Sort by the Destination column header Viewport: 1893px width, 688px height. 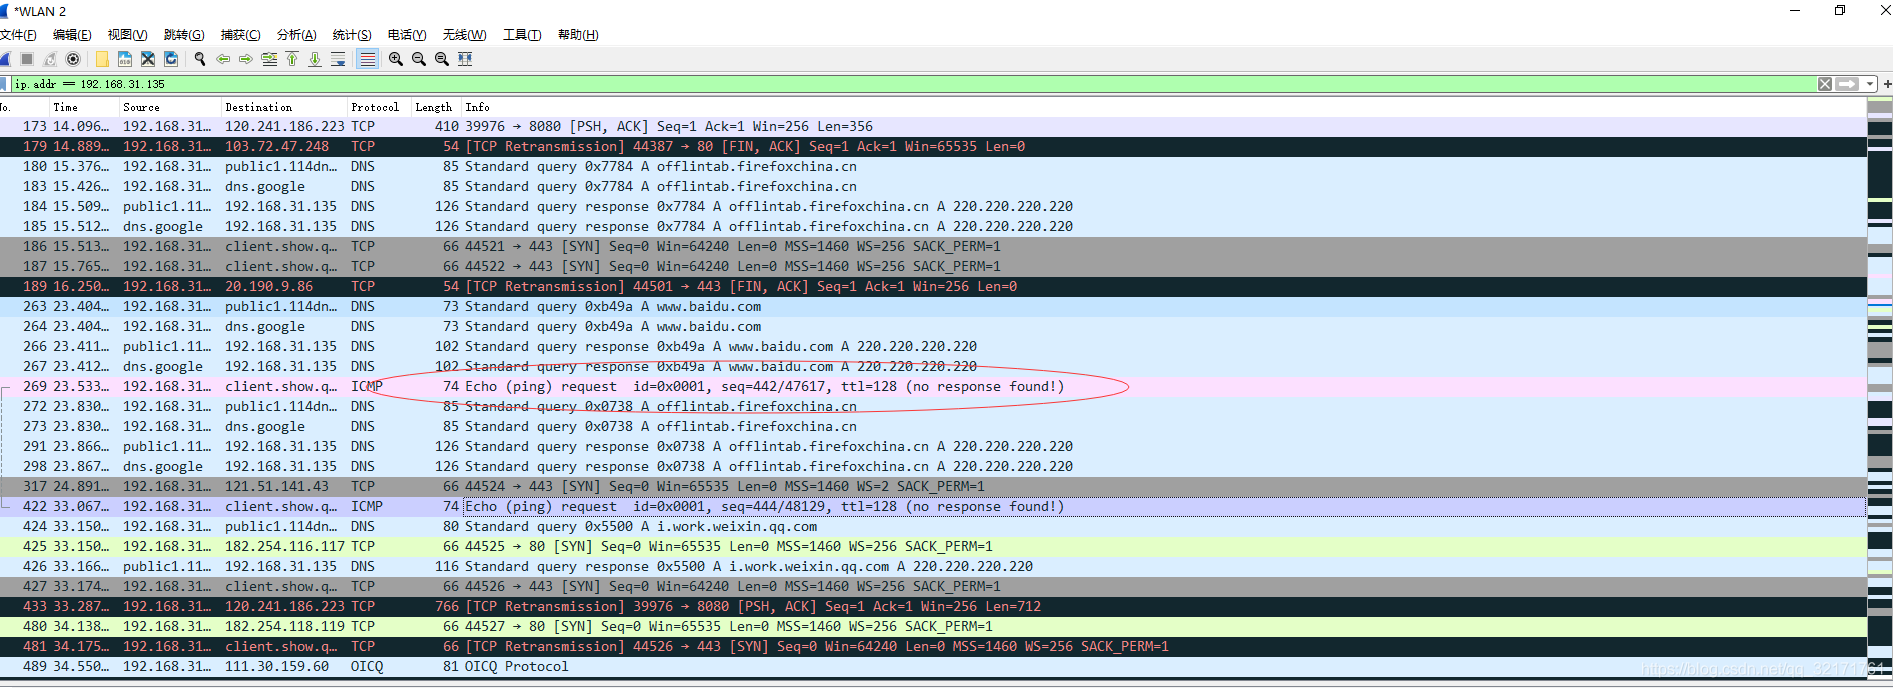click(x=284, y=107)
